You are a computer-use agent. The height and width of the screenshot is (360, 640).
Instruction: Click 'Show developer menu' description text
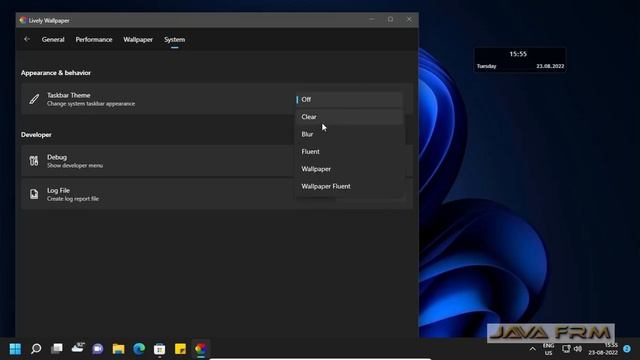pyautogui.click(x=75, y=166)
